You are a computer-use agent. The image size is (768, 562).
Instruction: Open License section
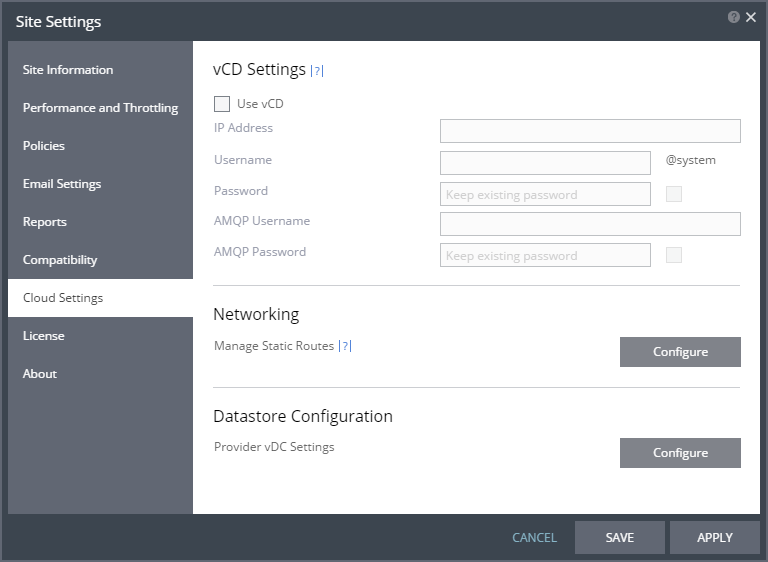[100, 336]
